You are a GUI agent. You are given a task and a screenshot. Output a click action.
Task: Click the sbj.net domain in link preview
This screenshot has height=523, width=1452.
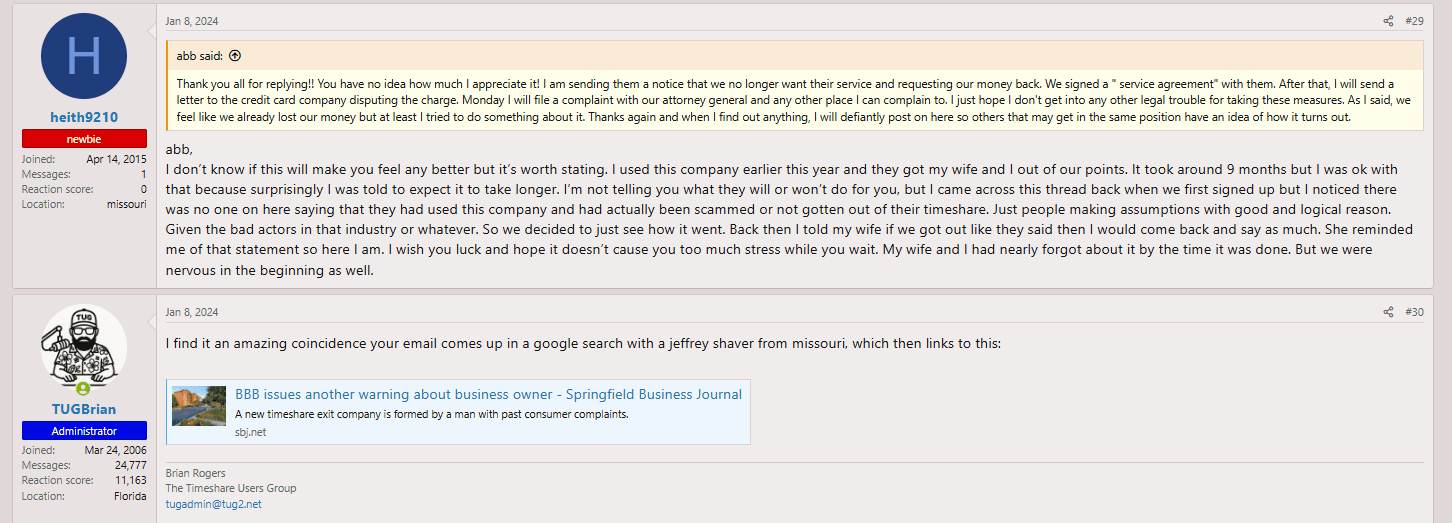coord(251,432)
